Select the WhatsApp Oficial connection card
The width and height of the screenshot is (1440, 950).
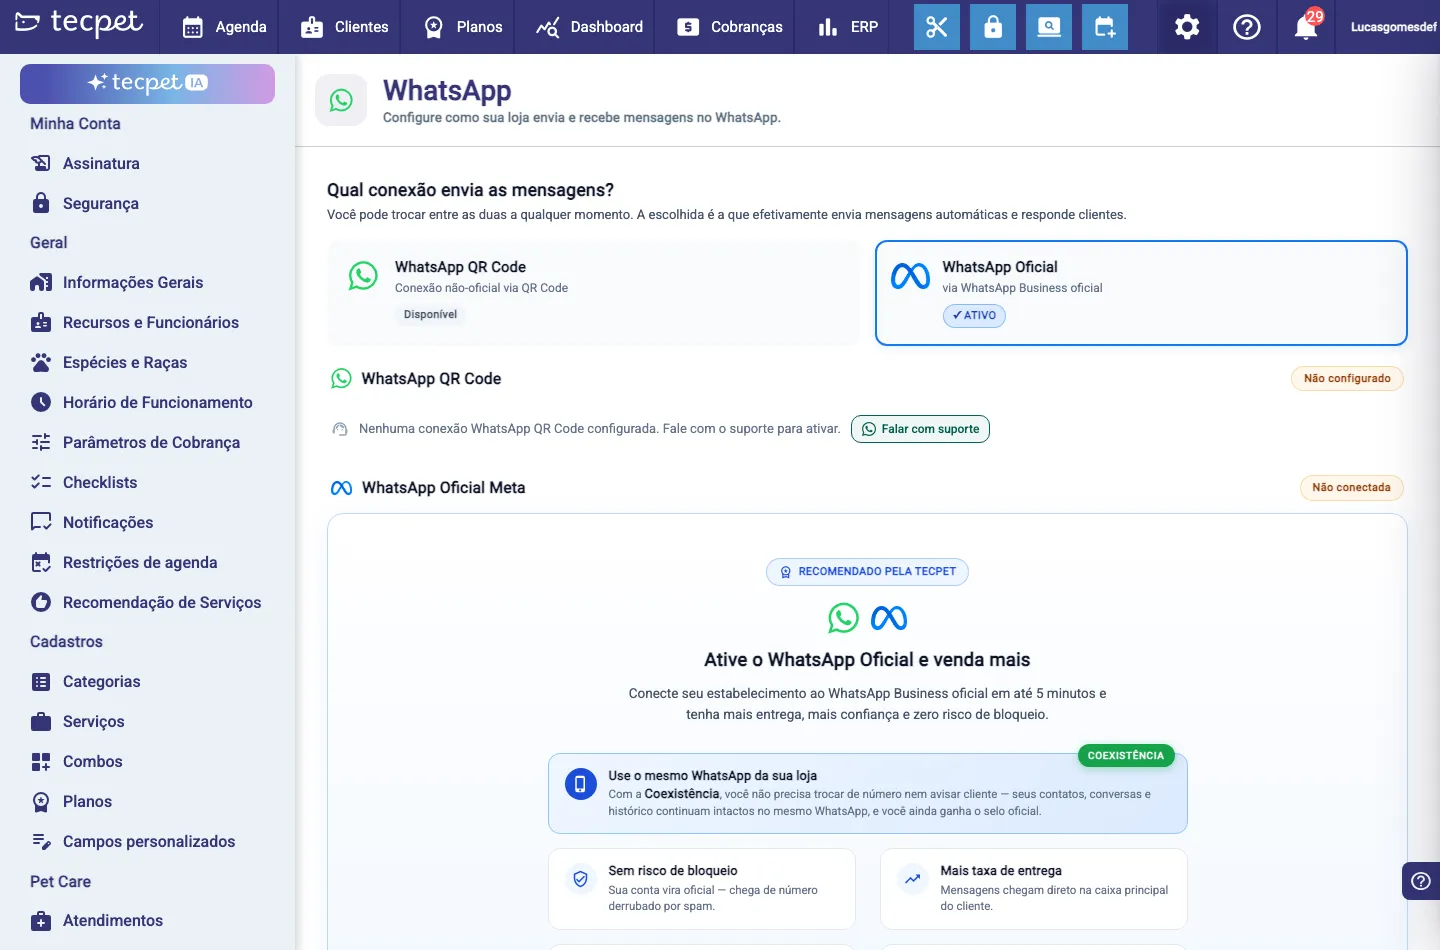[x=1141, y=293]
